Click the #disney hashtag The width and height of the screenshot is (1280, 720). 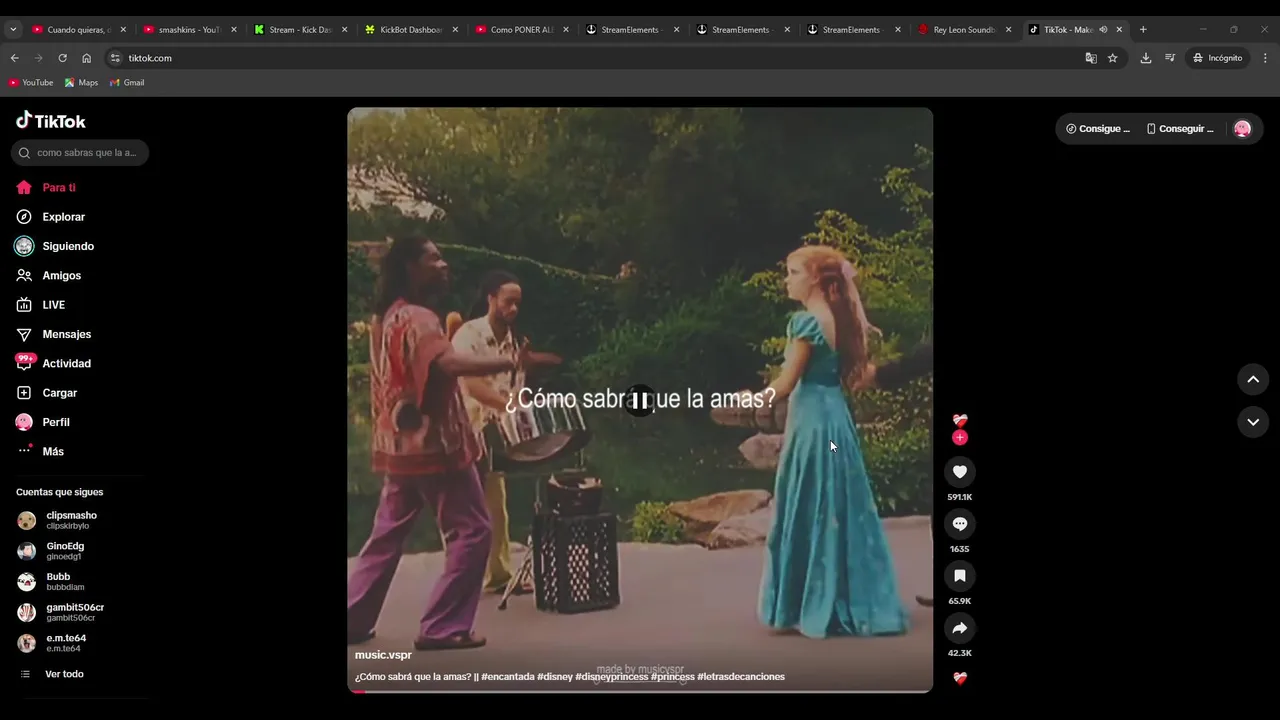[555, 677]
